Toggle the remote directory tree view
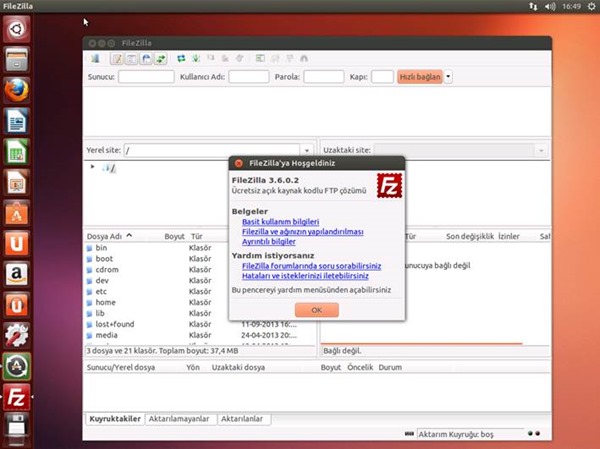The image size is (600, 449). (146, 59)
